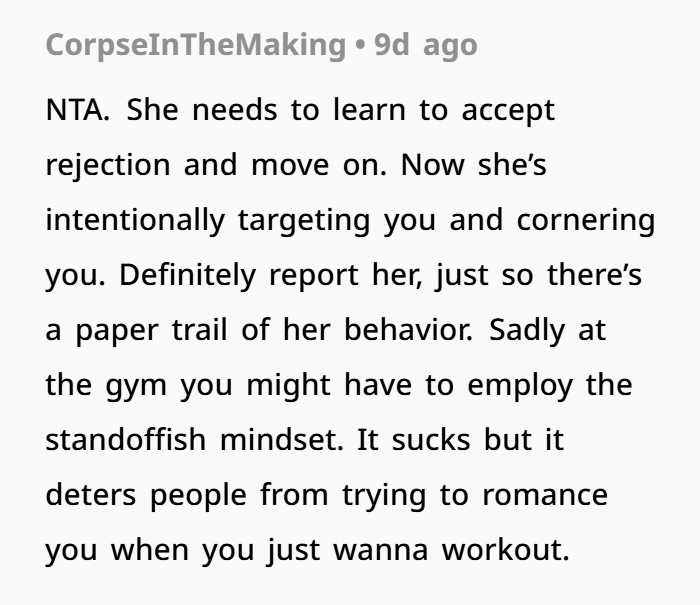The image size is (700, 605).
Task: Open the CorpseInTheMaking user profile
Action: click(196, 46)
